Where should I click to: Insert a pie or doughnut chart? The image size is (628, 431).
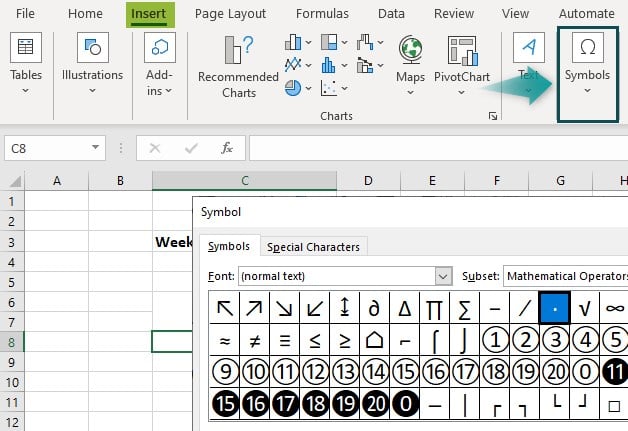pos(293,88)
